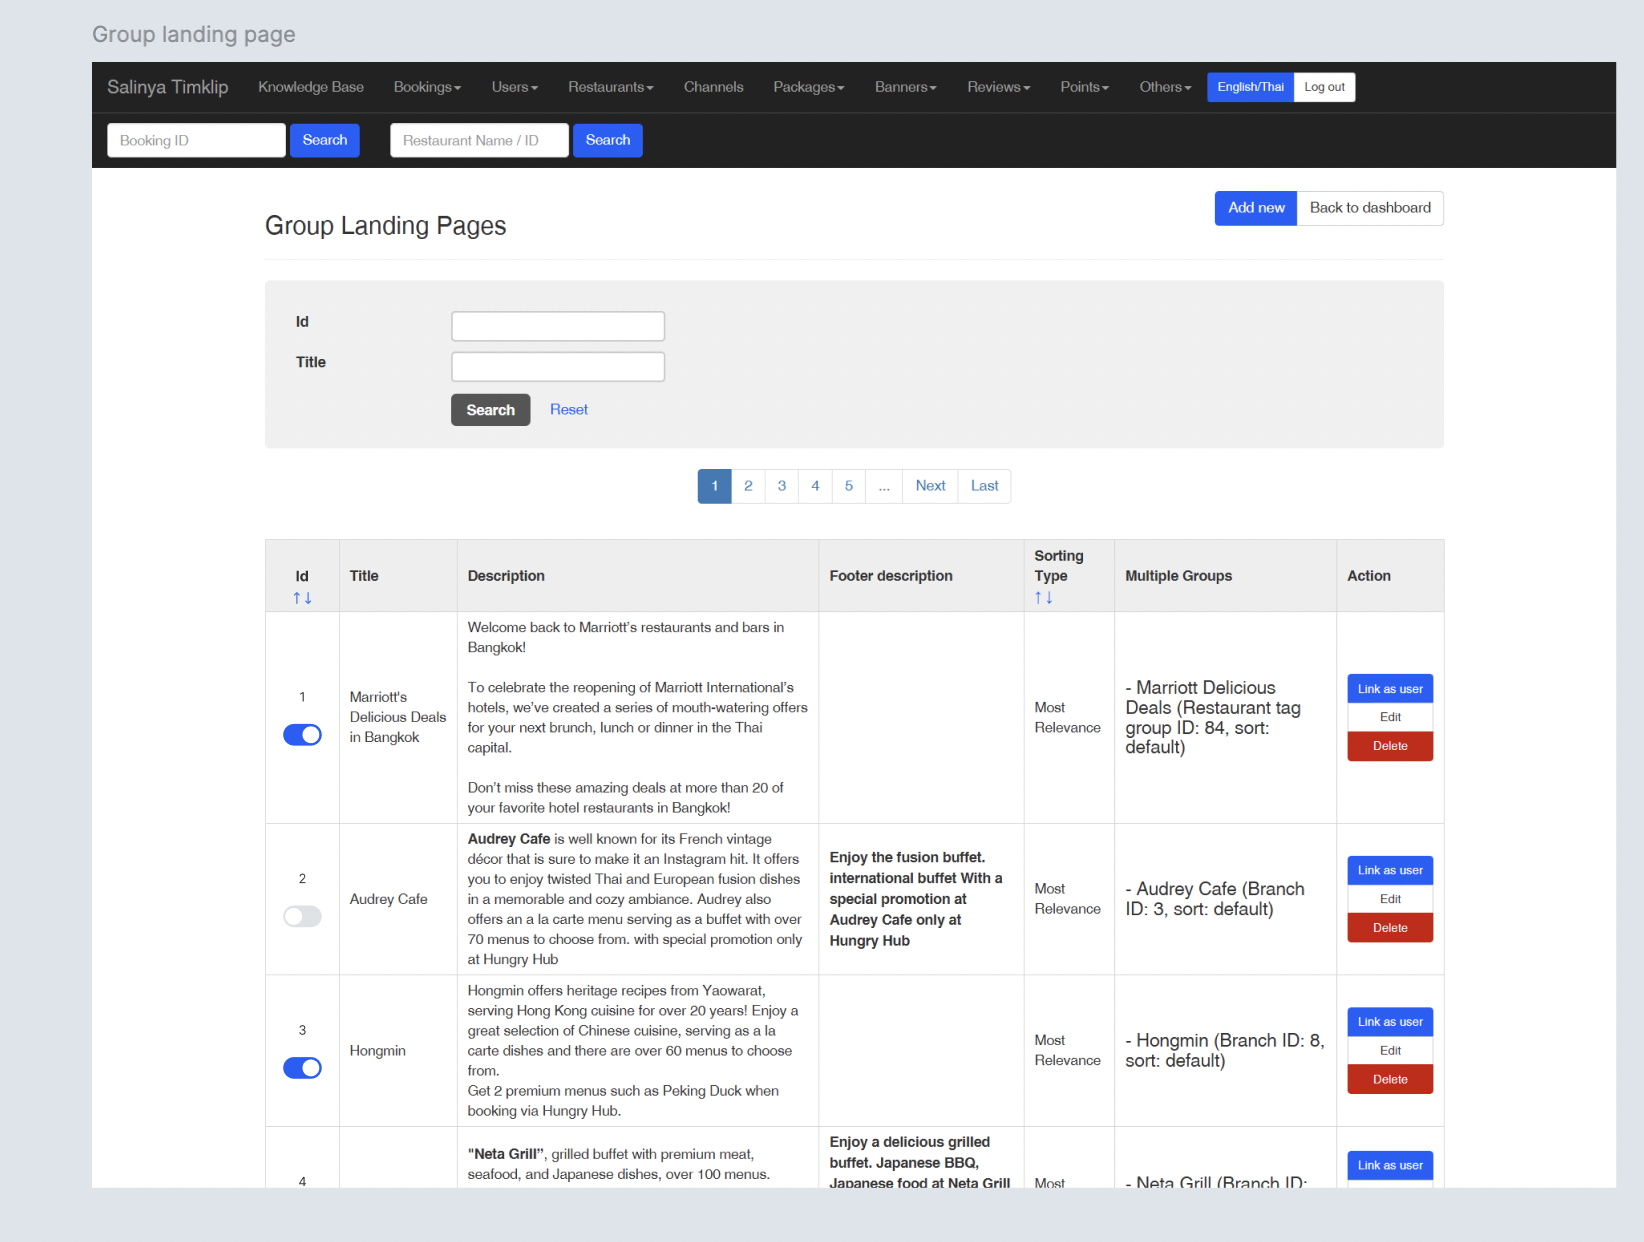Screen dimensions: 1644x1242
Task: Switch language with English/Thai button
Action: click(1250, 87)
